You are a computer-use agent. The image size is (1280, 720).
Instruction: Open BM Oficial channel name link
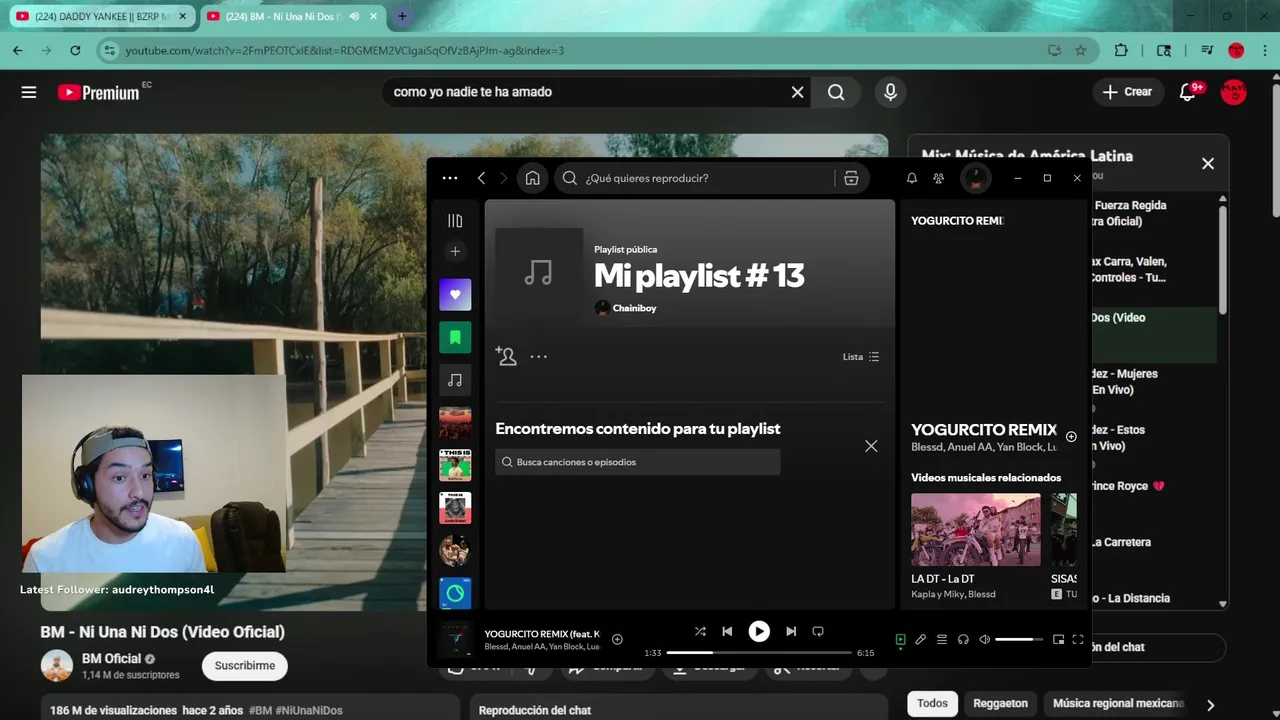(112, 659)
